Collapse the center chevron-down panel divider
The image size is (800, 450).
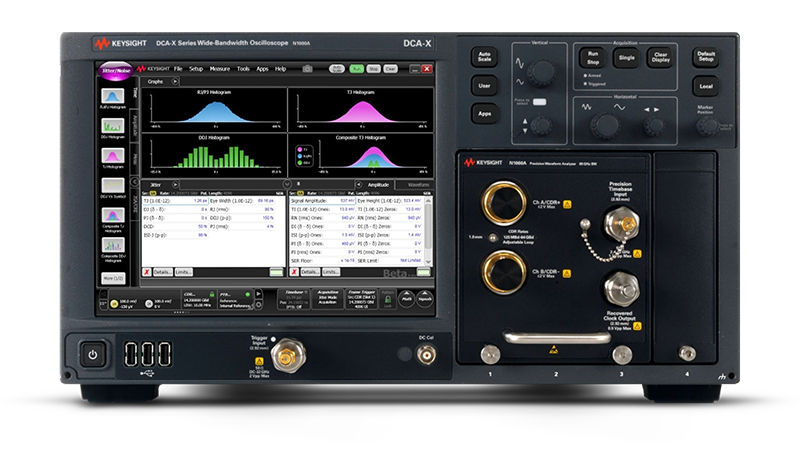[287, 184]
